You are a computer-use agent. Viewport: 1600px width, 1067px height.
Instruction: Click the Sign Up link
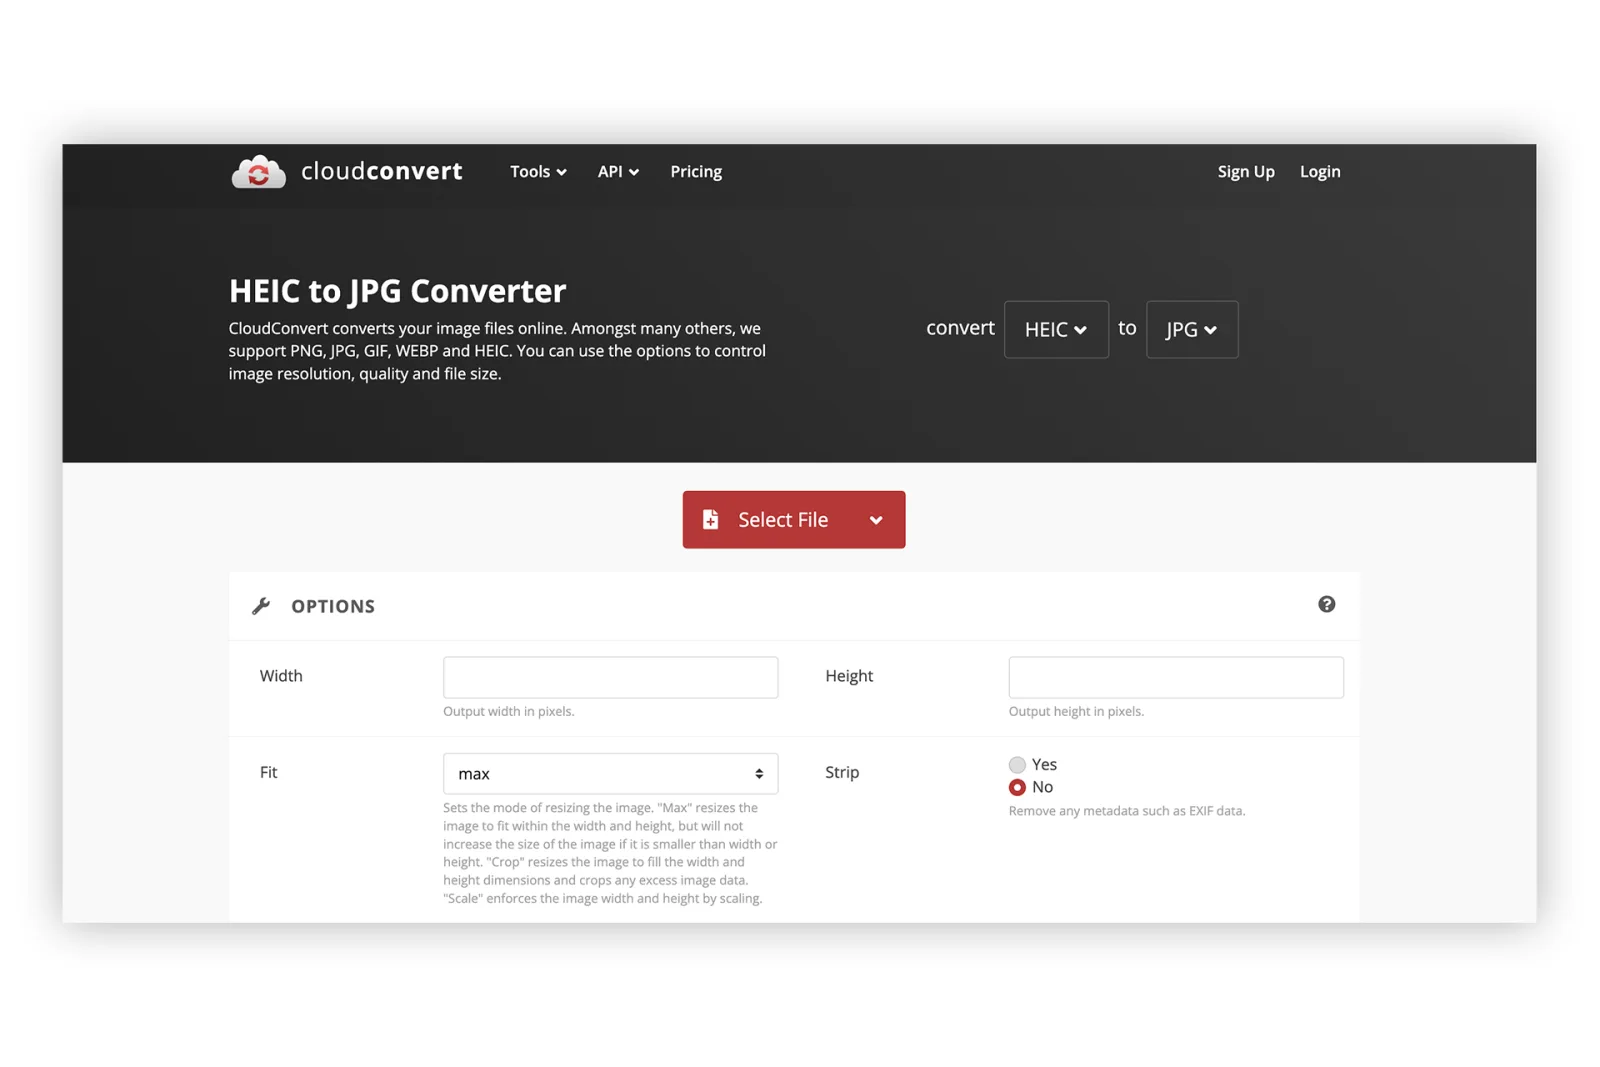point(1246,172)
